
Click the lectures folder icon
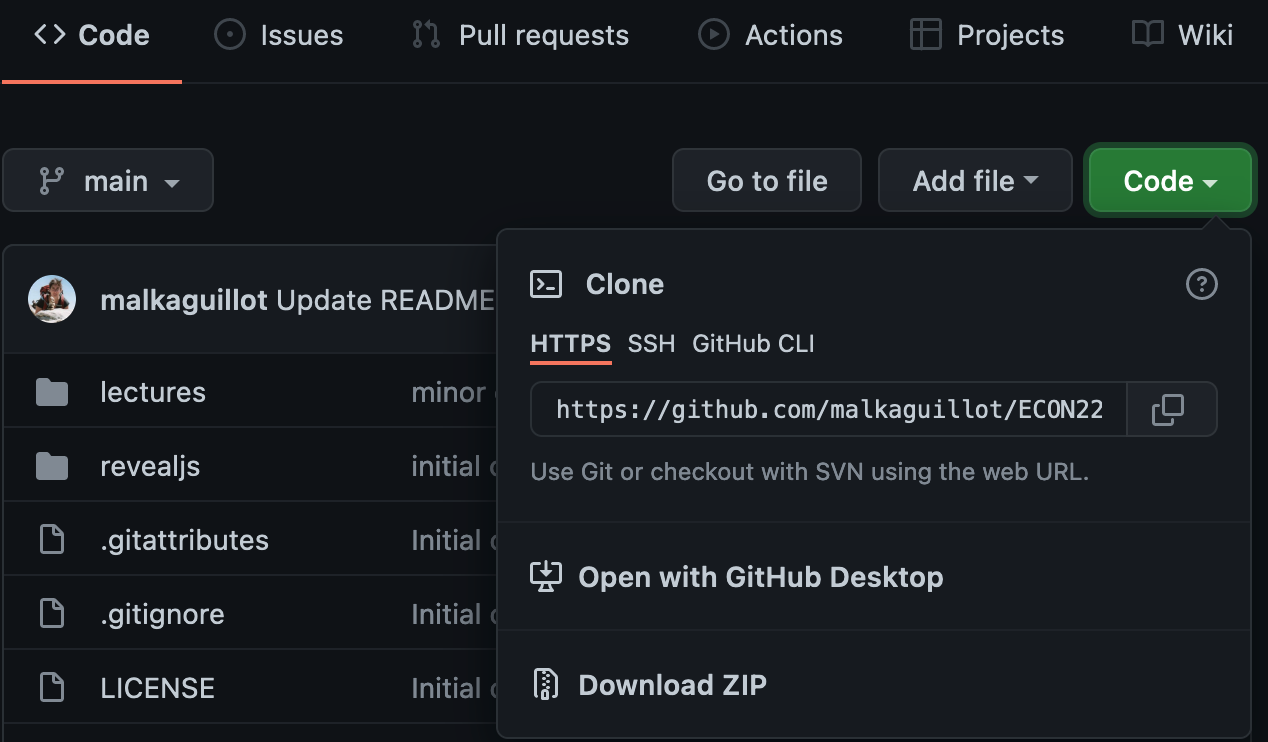pyautogui.click(x=52, y=392)
